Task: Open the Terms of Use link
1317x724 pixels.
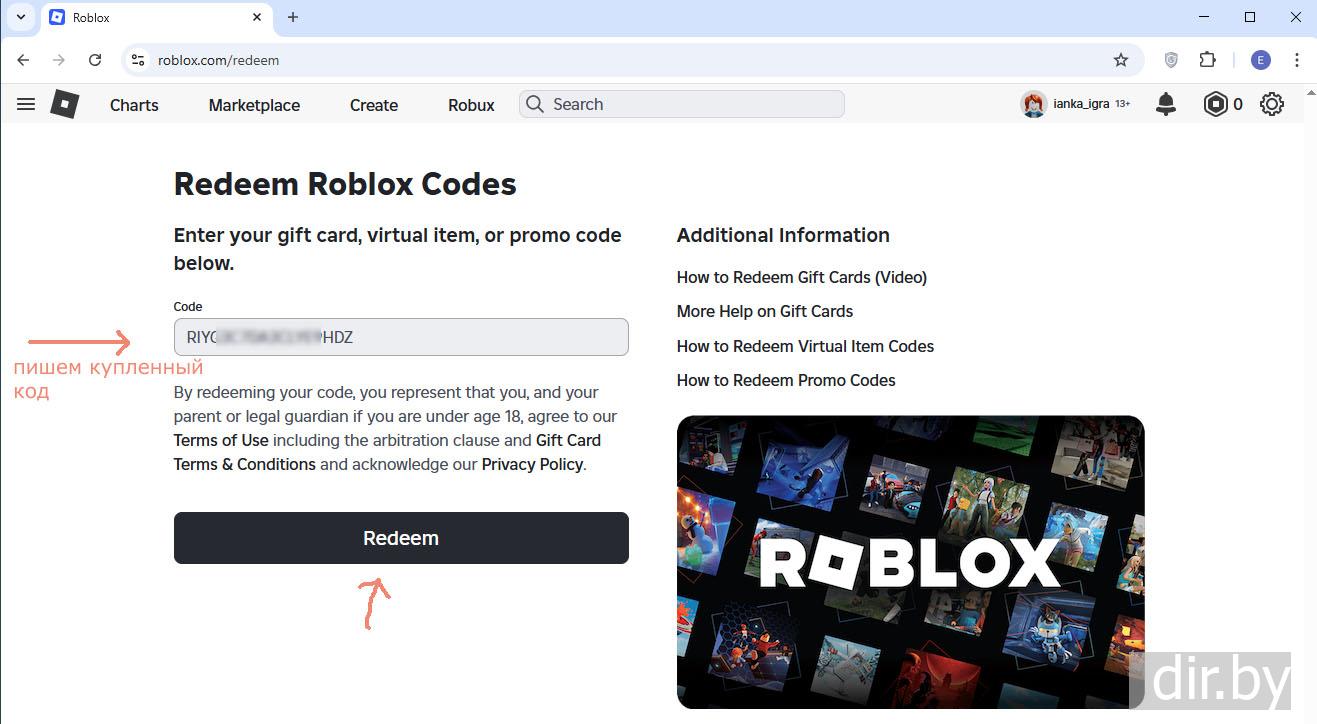Action: [x=221, y=440]
